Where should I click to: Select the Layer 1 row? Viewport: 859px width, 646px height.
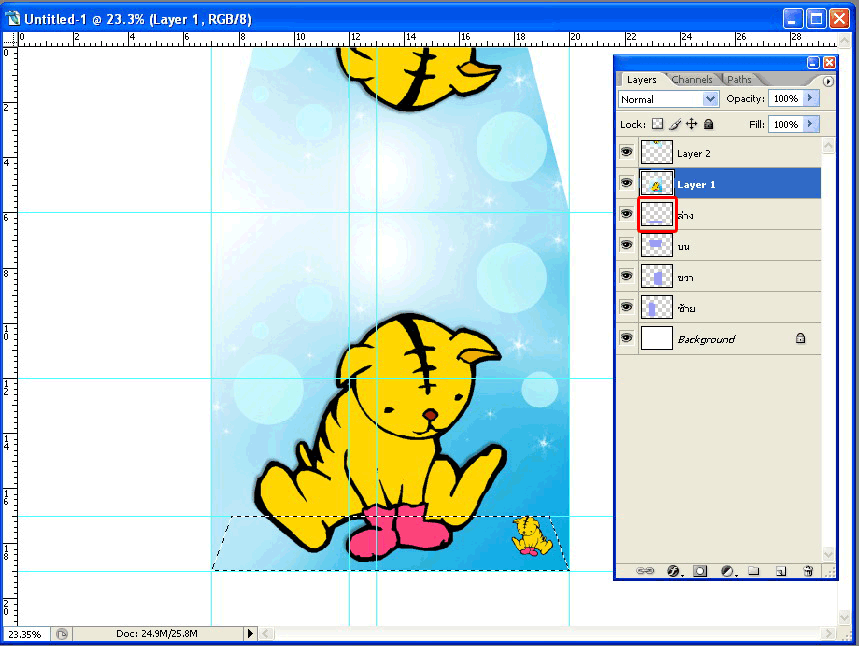pos(719,184)
